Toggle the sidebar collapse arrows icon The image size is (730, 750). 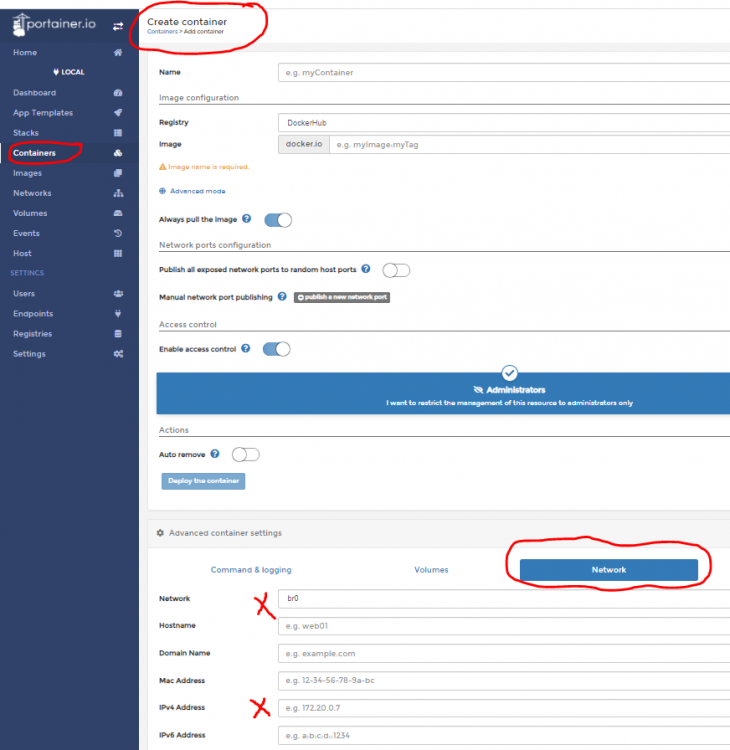point(118,26)
